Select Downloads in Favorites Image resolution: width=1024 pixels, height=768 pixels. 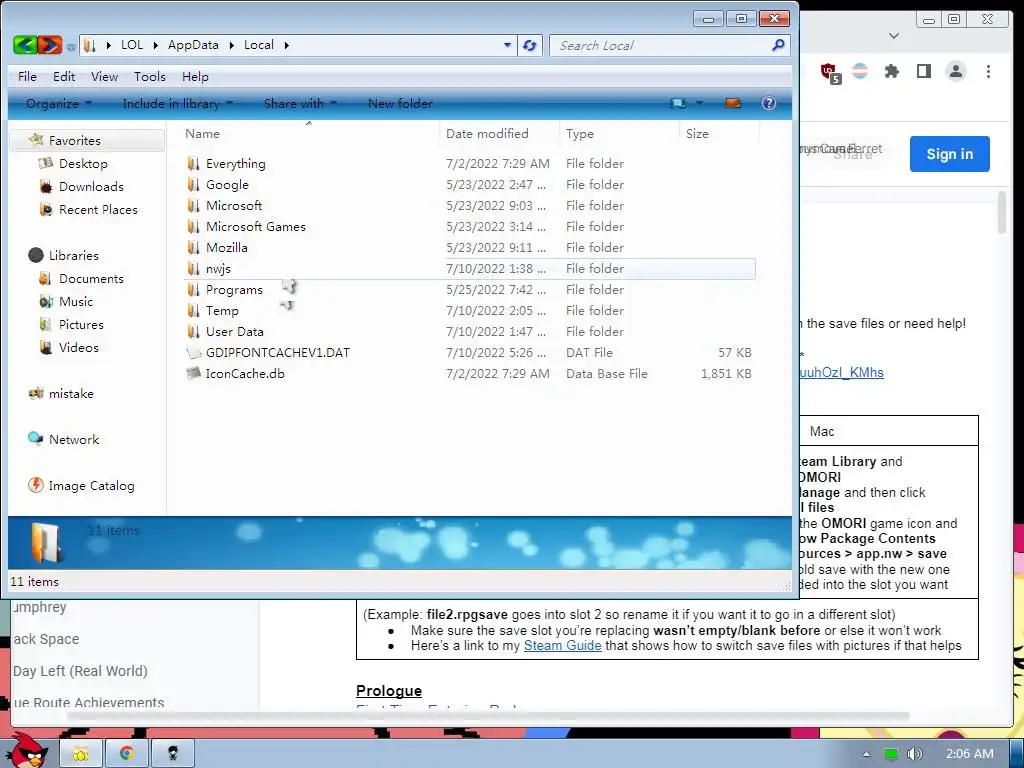click(x=91, y=186)
